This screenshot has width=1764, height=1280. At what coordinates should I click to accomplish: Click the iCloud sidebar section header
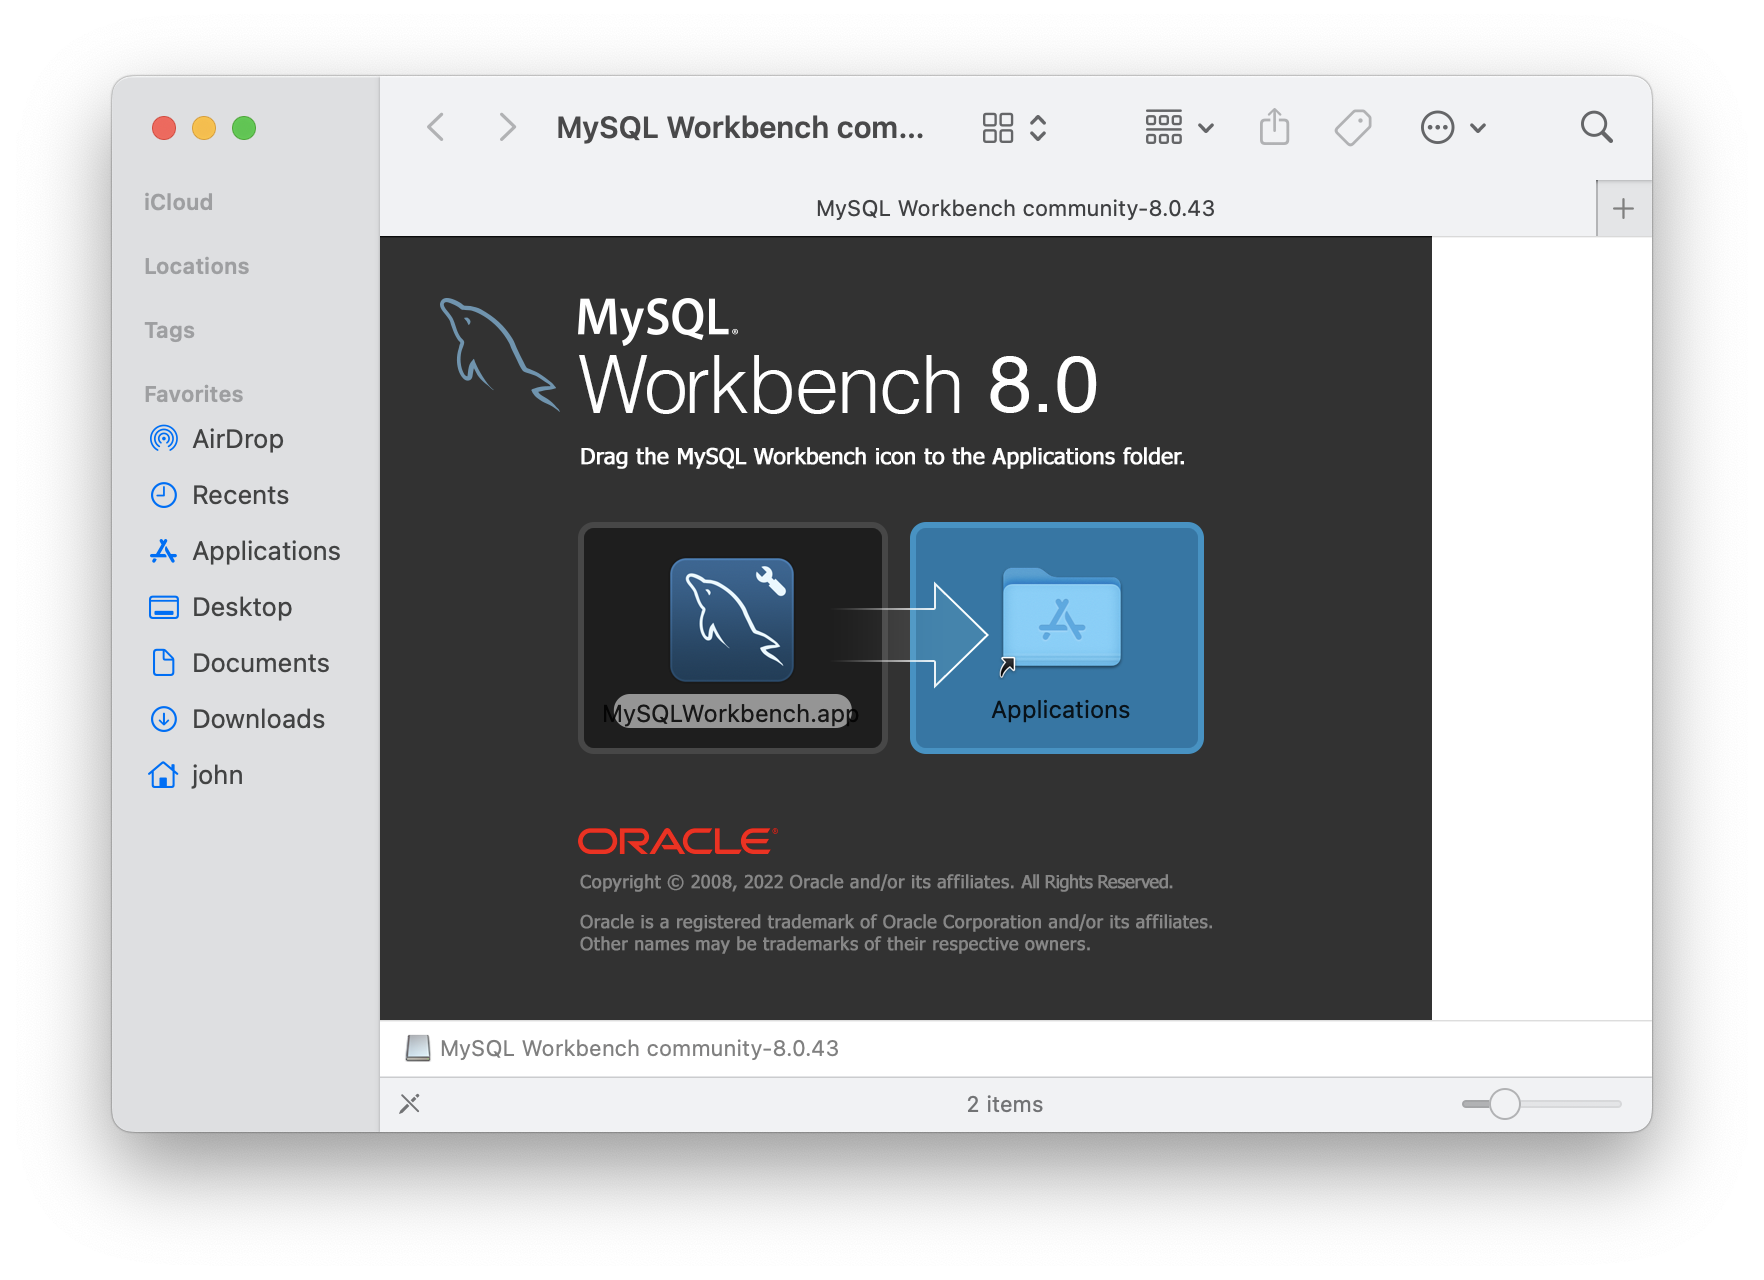coord(178,202)
